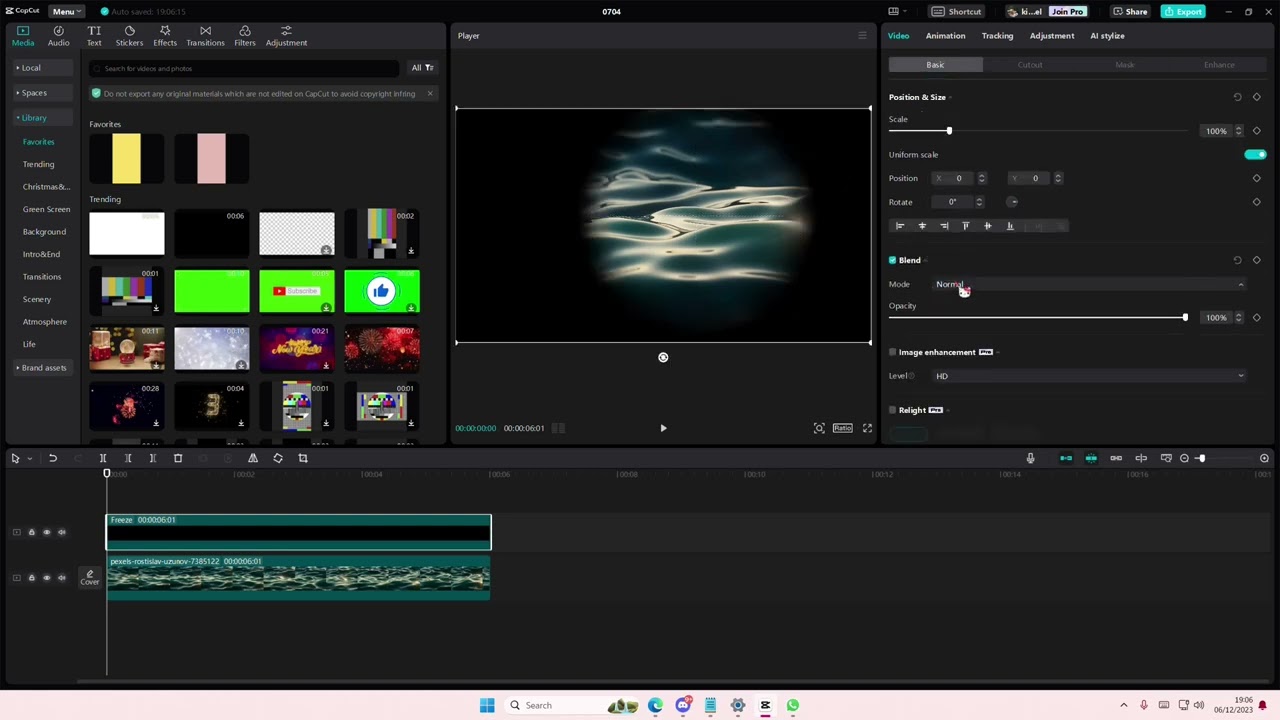This screenshot has width=1280, height=720.
Task: Open Green Screen library category
Action: pyautogui.click(x=46, y=210)
